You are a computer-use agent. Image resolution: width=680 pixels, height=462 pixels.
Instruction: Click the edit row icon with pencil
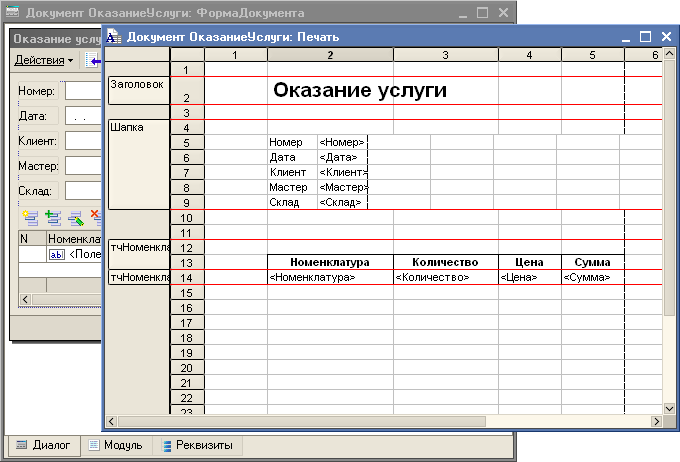coord(74,216)
